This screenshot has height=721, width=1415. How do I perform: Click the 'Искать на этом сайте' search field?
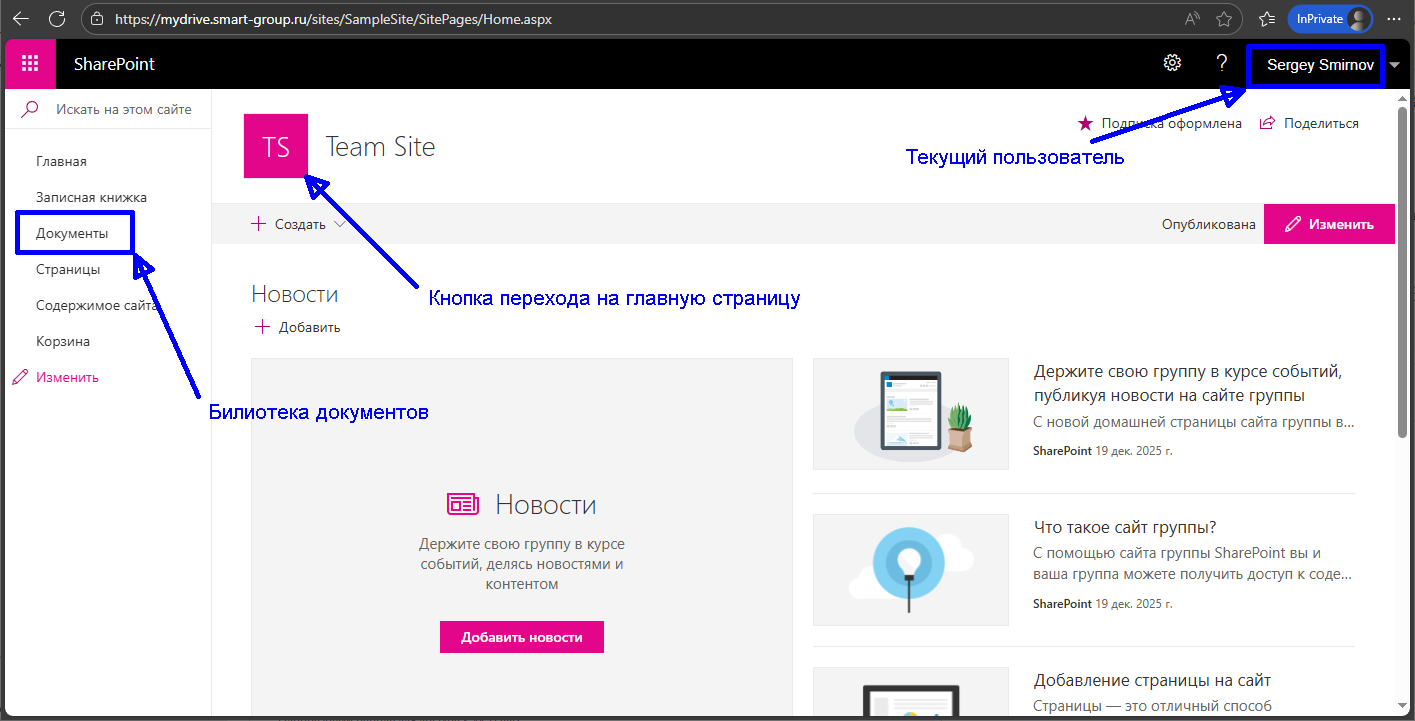(x=124, y=109)
